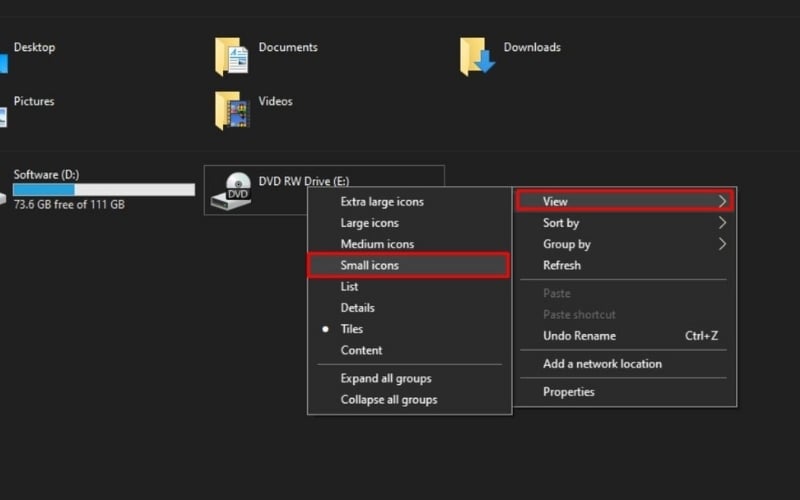800x500 pixels.
Task: Click the Software (D:) storage usage bar
Action: (x=104, y=190)
